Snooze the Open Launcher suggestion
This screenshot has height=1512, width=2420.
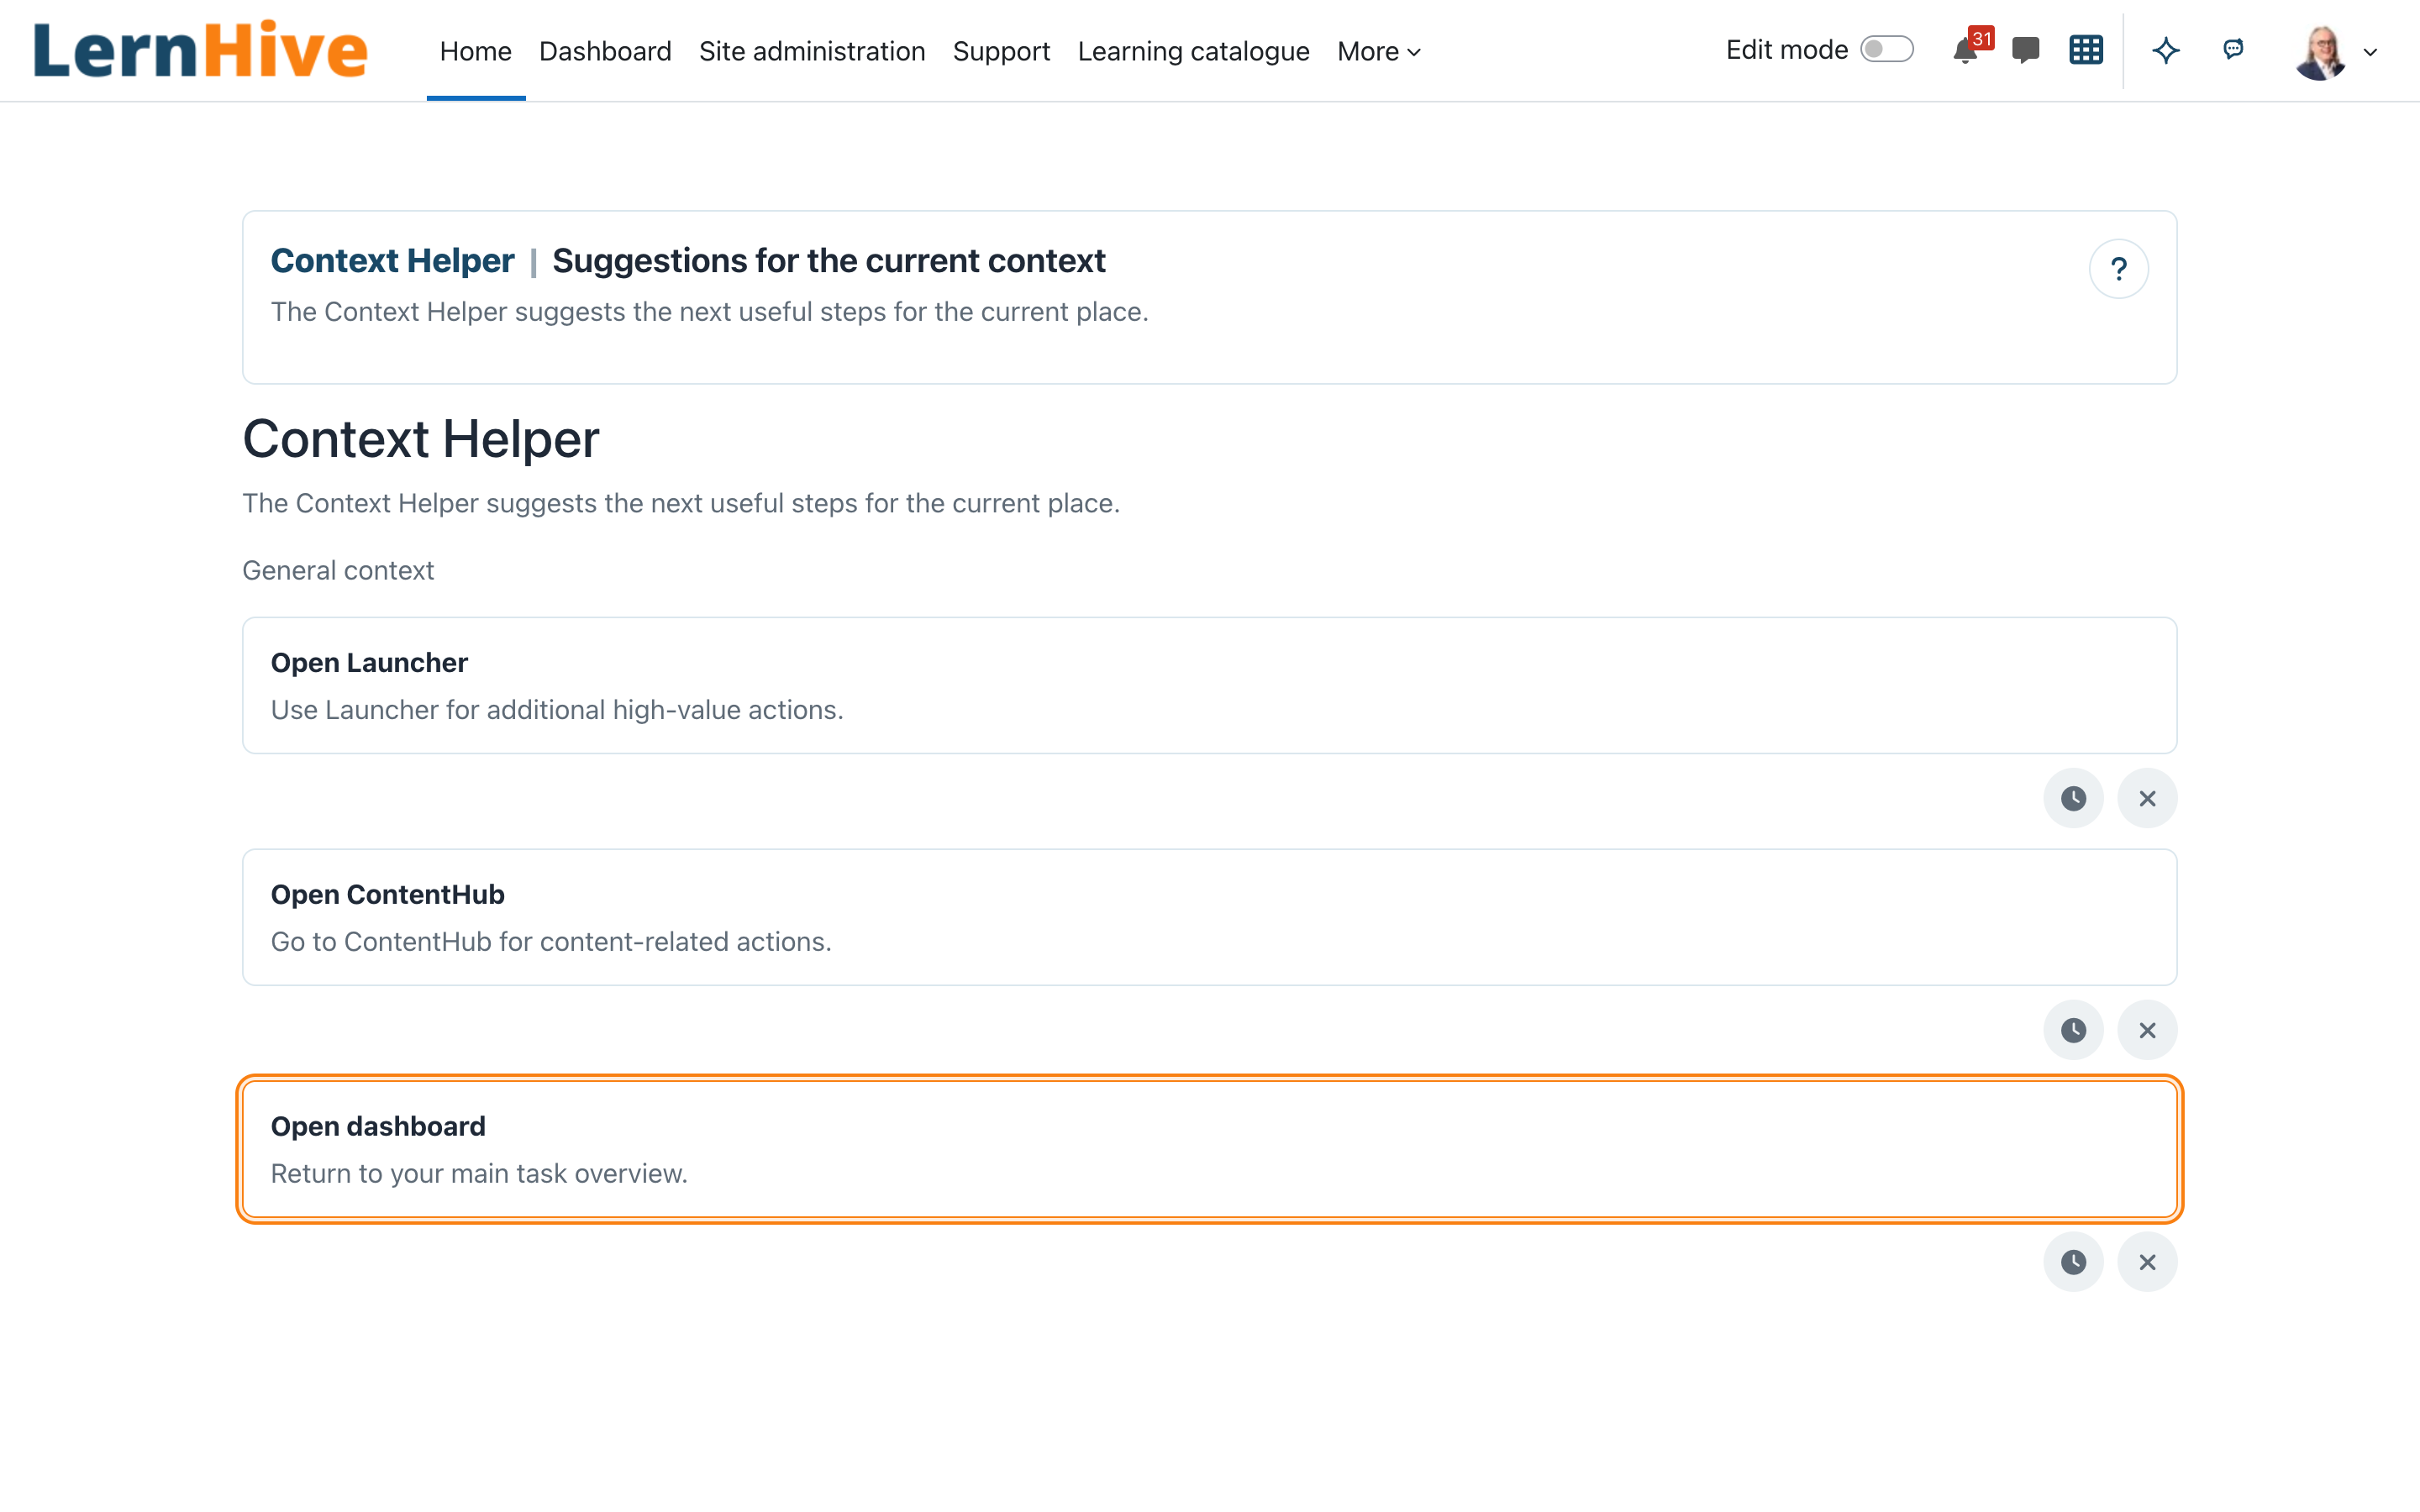point(2073,798)
